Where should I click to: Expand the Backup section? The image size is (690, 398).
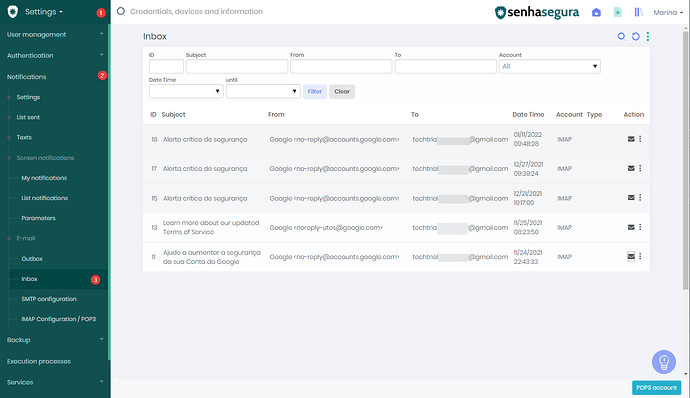[x=55, y=340]
